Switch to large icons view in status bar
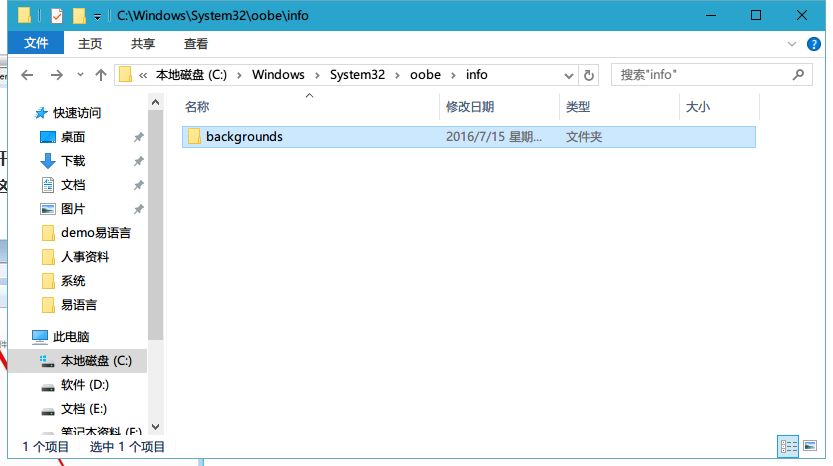Viewport: 833px width, 466px height. tap(810, 446)
